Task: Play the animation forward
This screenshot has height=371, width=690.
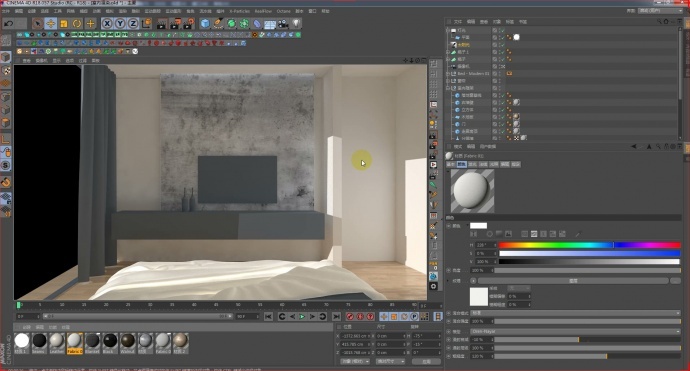Action: (302, 316)
